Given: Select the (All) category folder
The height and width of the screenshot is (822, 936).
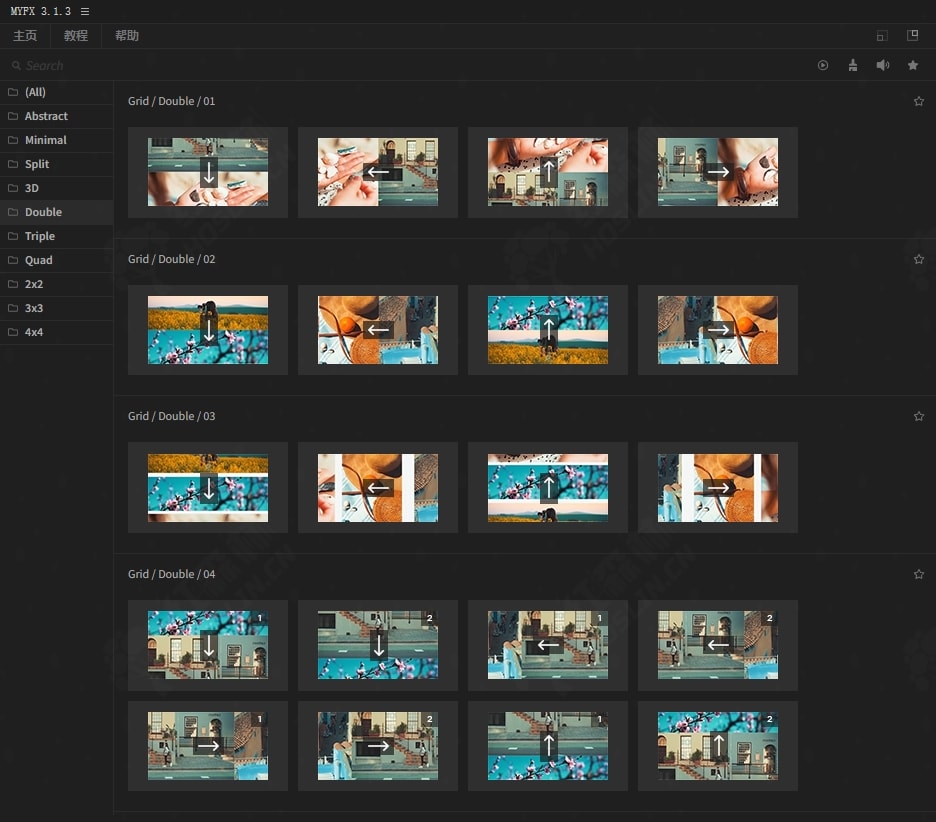Looking at the screenshot, I should coord(57,92).
